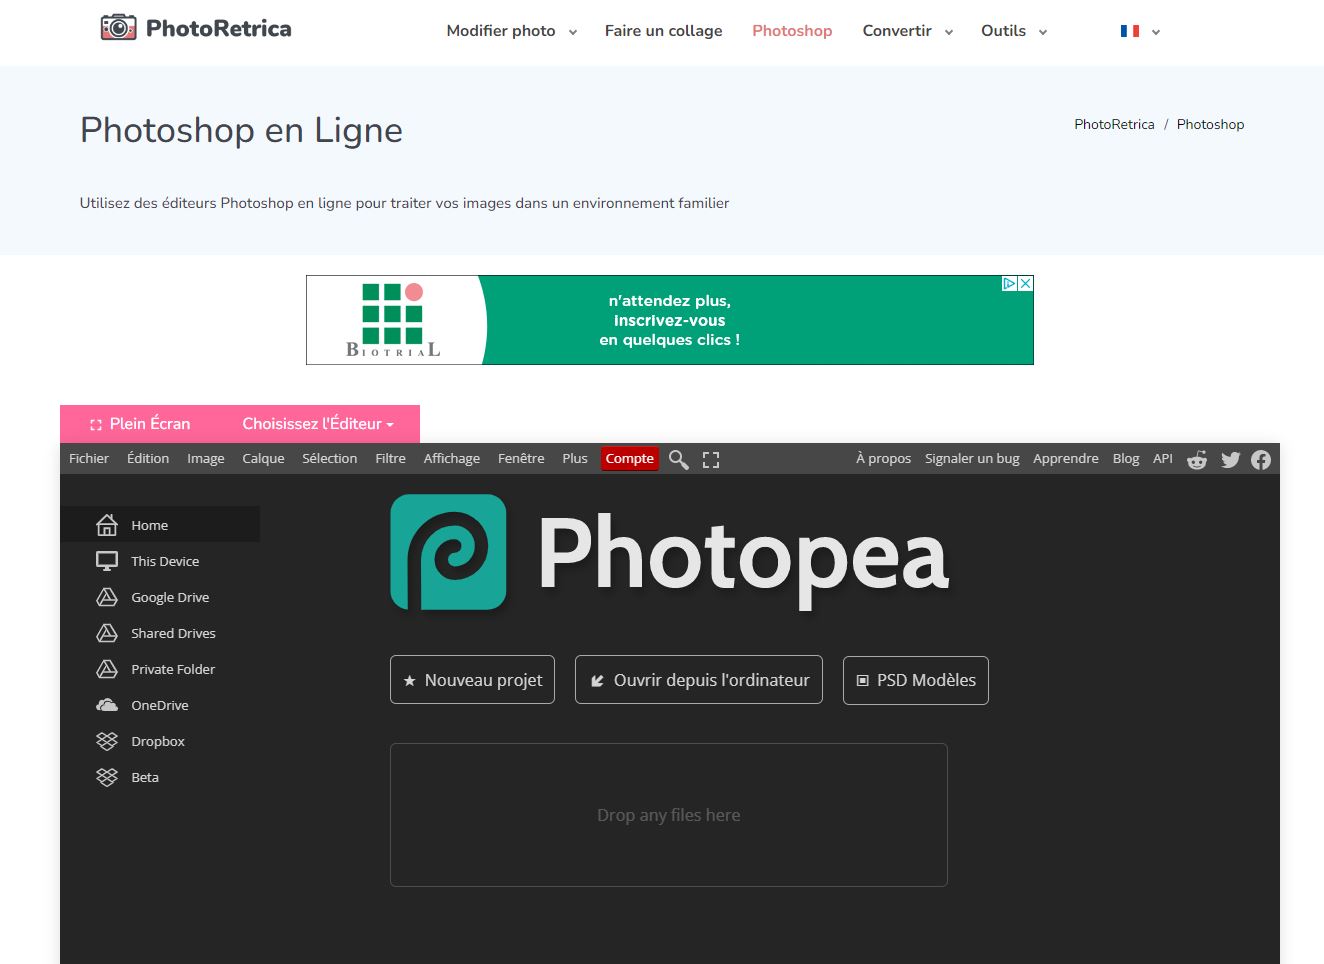1324x964 pixels.
Task: Open the Filtre menu in Photopea
Action: [390, 459]
